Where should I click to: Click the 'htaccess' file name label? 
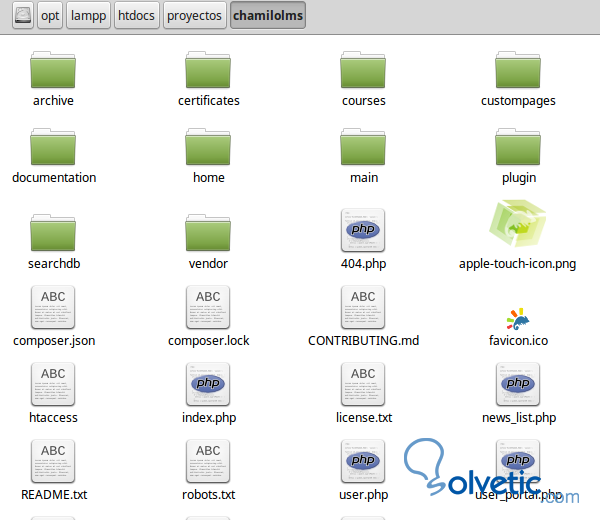(x=53, y=417)
